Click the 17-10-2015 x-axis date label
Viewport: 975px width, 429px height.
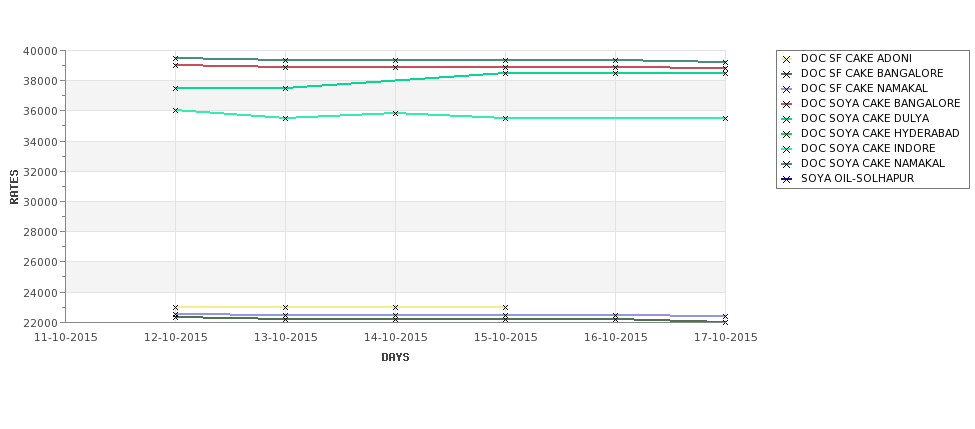(x=726, y=338)
